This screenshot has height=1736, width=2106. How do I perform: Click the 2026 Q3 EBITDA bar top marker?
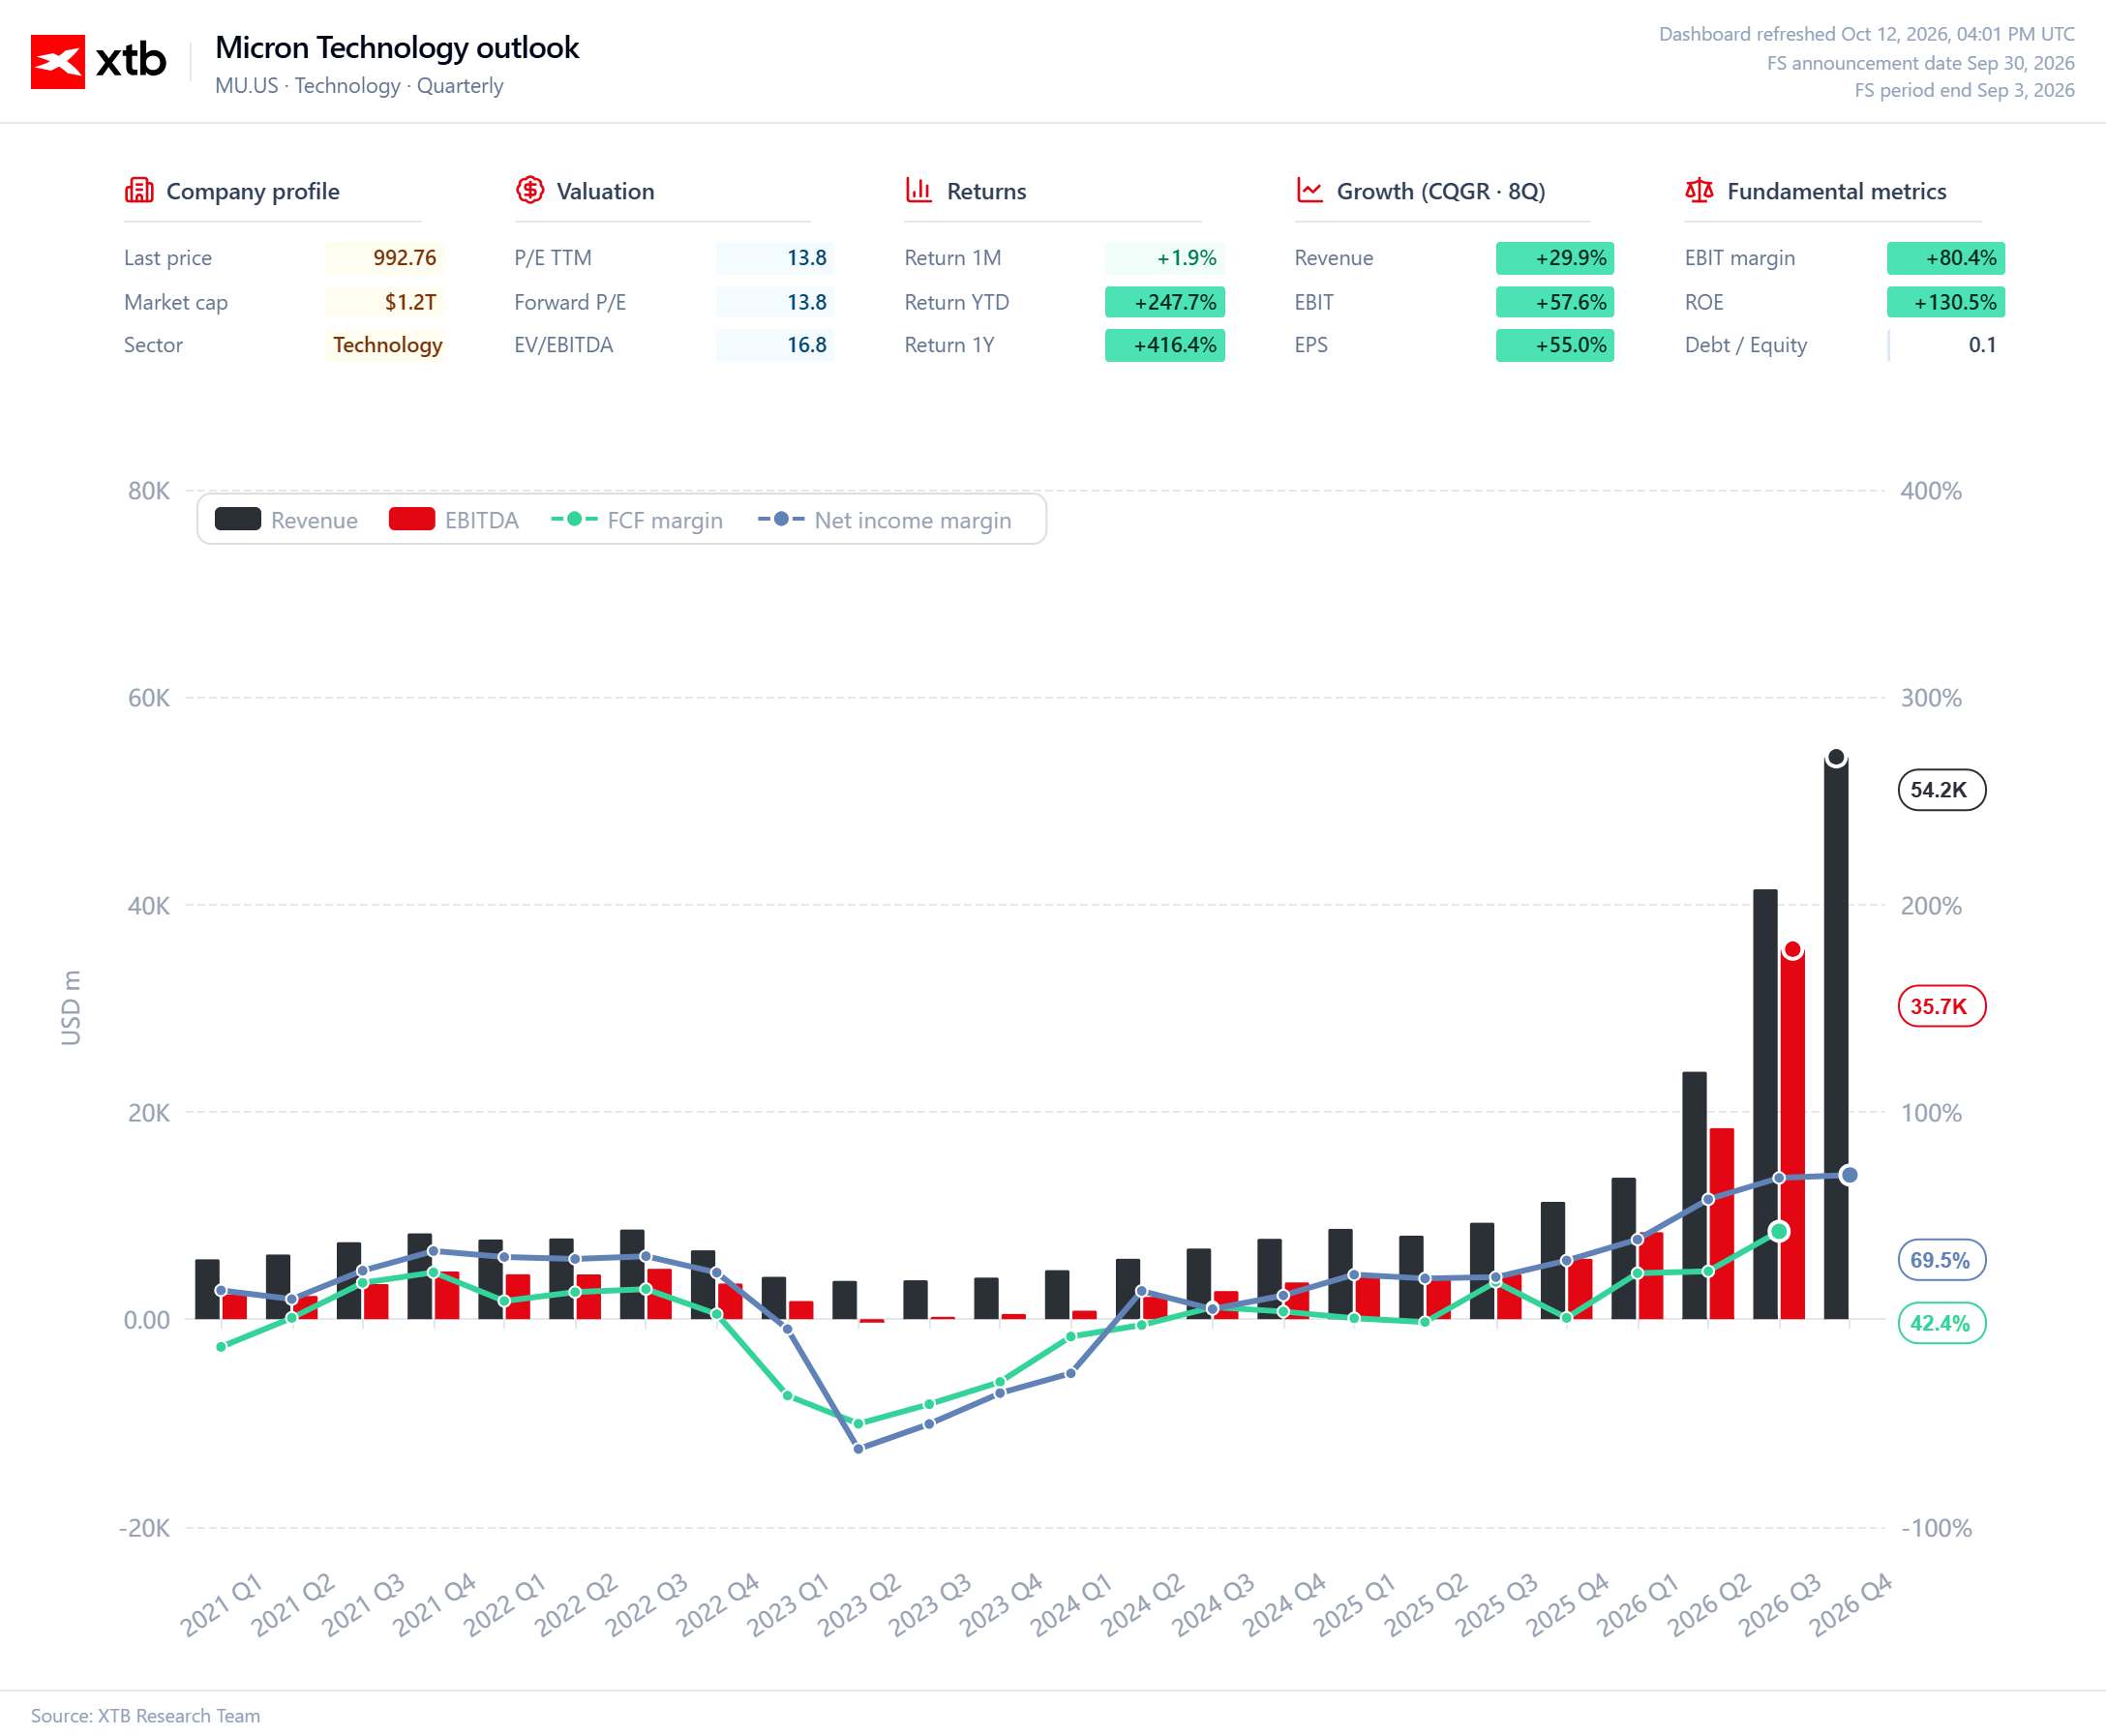point(1793,949)
